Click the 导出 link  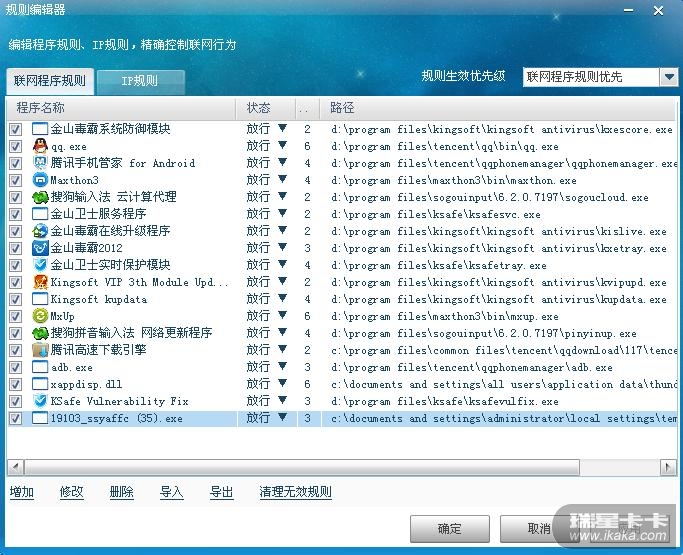tap(222, 492)
